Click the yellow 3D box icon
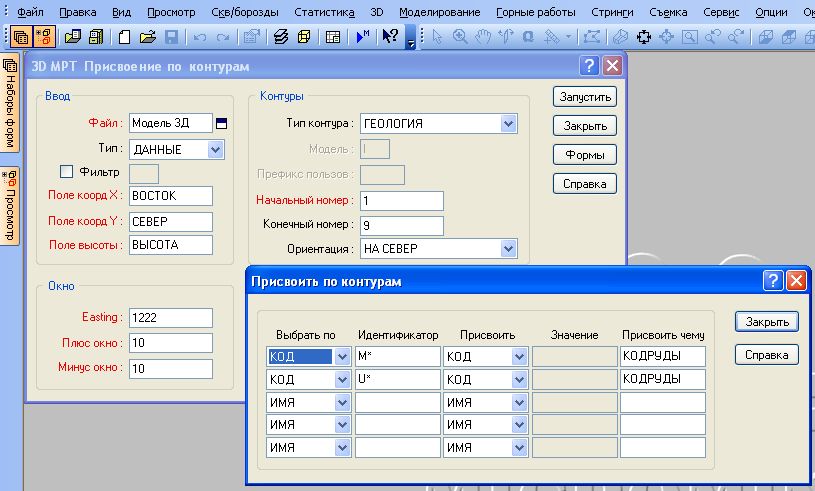Image resolution: width=815 pixels, height=491 pixels. pyautogui.click(x=304, y=37)
